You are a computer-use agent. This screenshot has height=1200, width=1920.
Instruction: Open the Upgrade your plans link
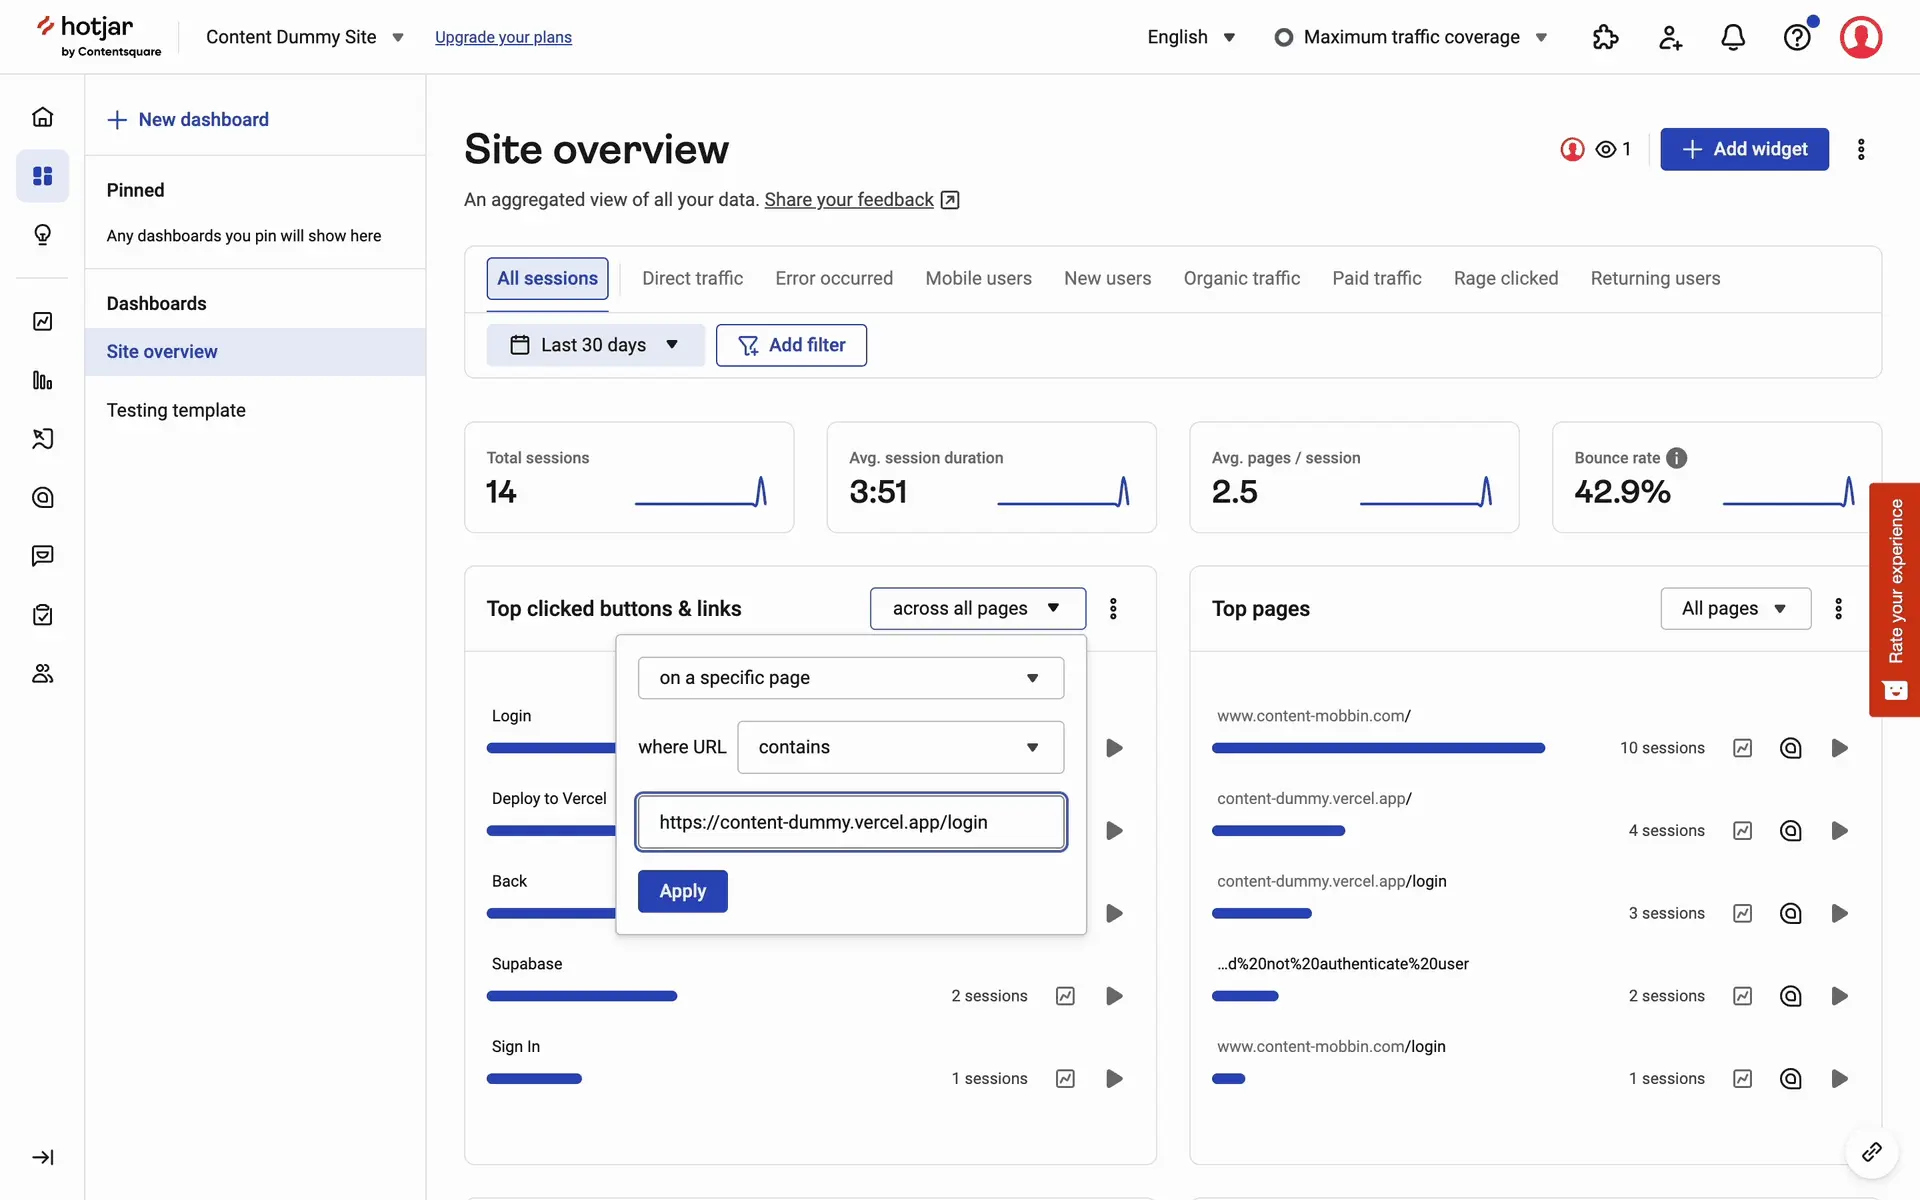point(503,37)
